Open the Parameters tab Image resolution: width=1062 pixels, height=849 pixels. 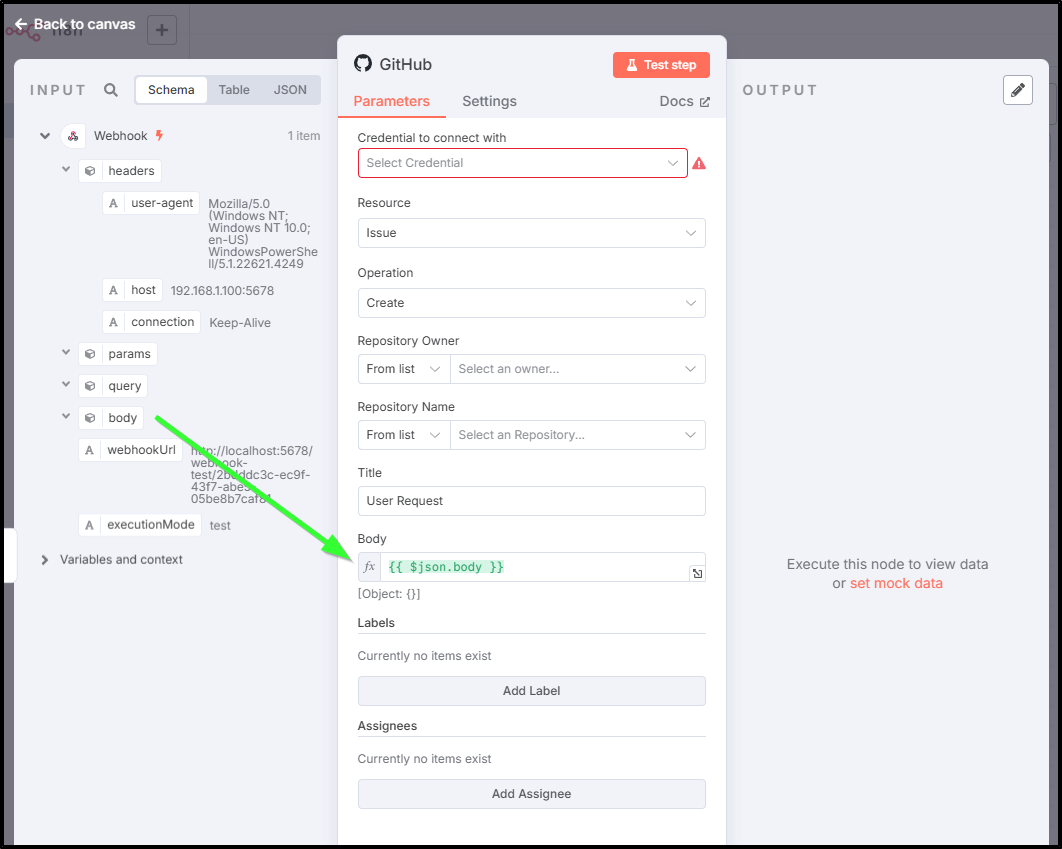pyautogui.click(x=391, y=101)
